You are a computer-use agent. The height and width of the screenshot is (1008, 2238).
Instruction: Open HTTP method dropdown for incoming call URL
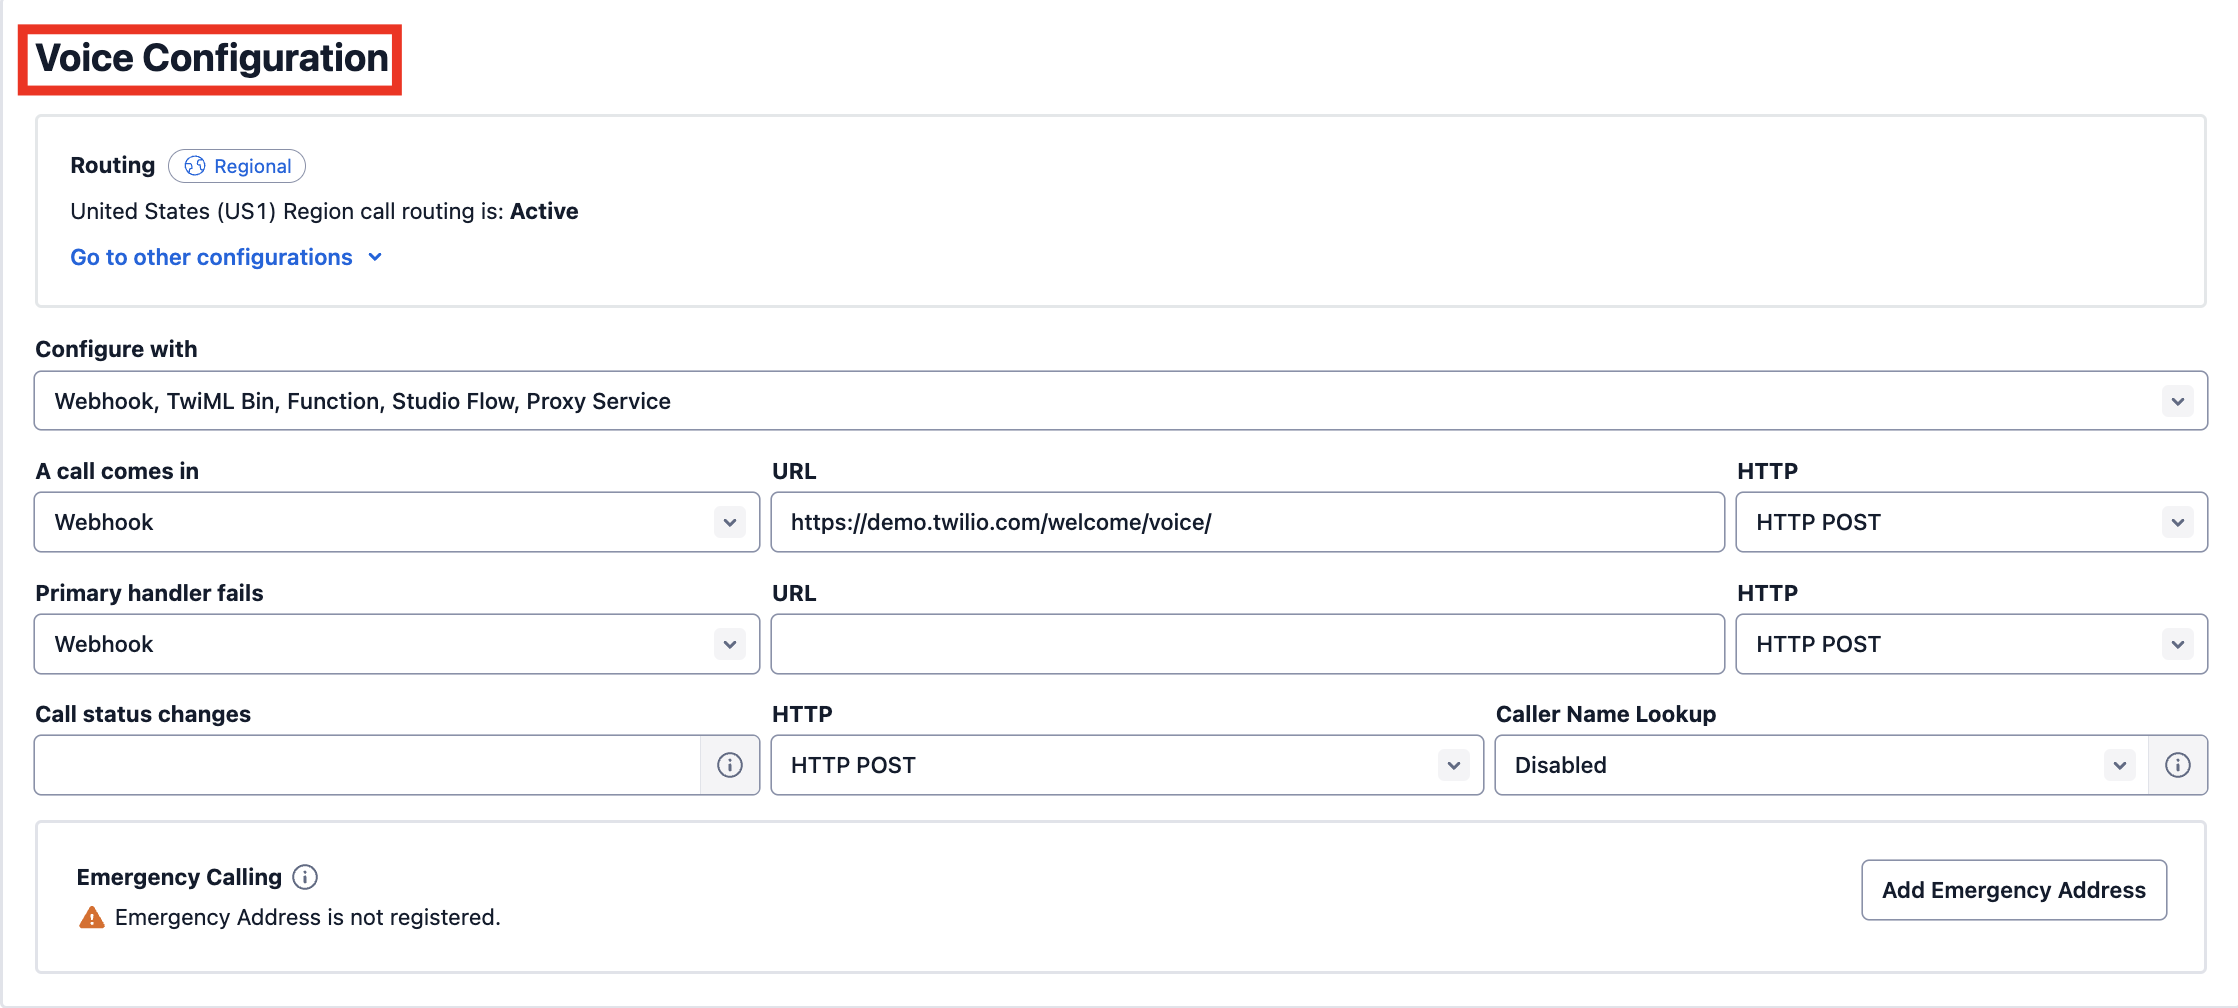coord(1970,522)
